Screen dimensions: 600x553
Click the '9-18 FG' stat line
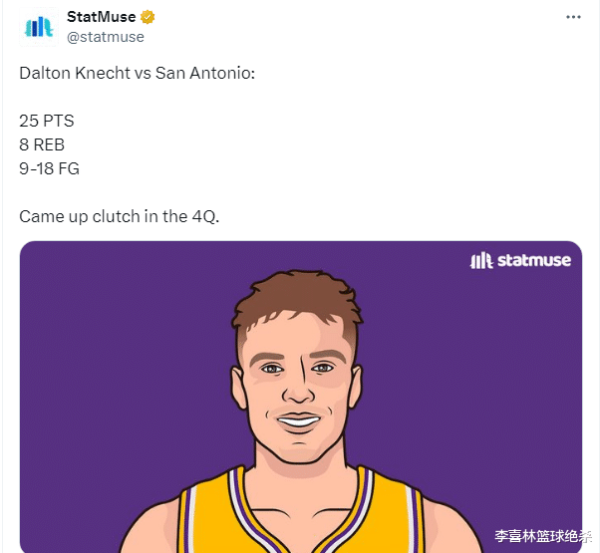(49, 169)
